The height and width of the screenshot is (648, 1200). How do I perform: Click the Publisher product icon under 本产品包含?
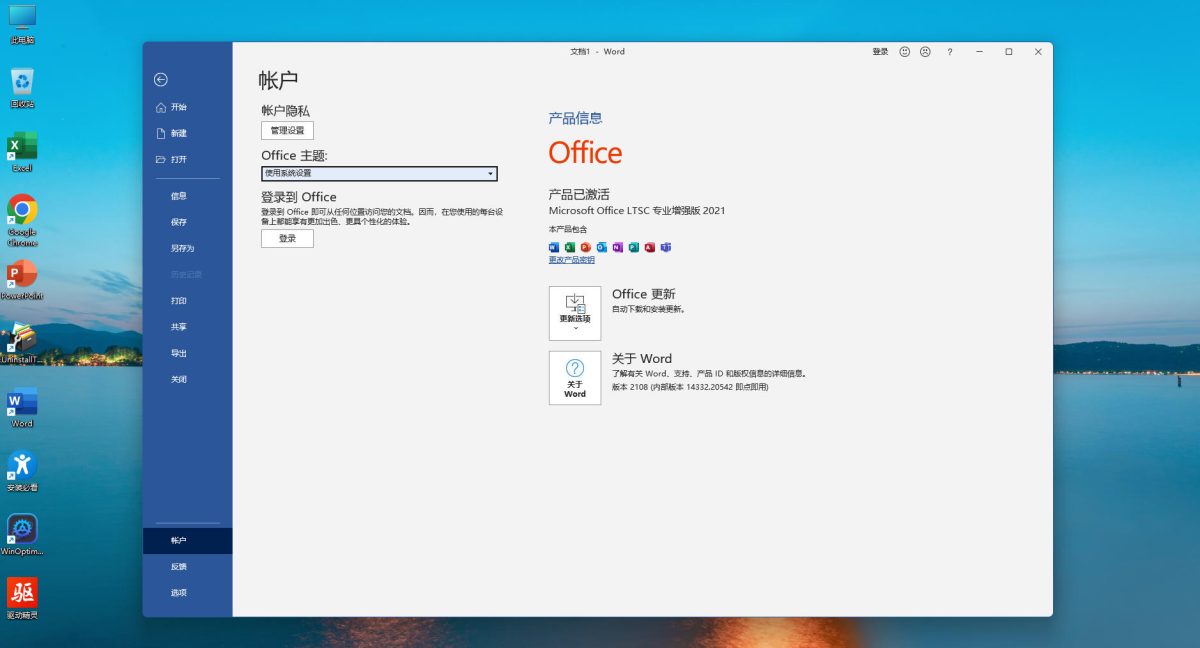[x=634, y=247]
